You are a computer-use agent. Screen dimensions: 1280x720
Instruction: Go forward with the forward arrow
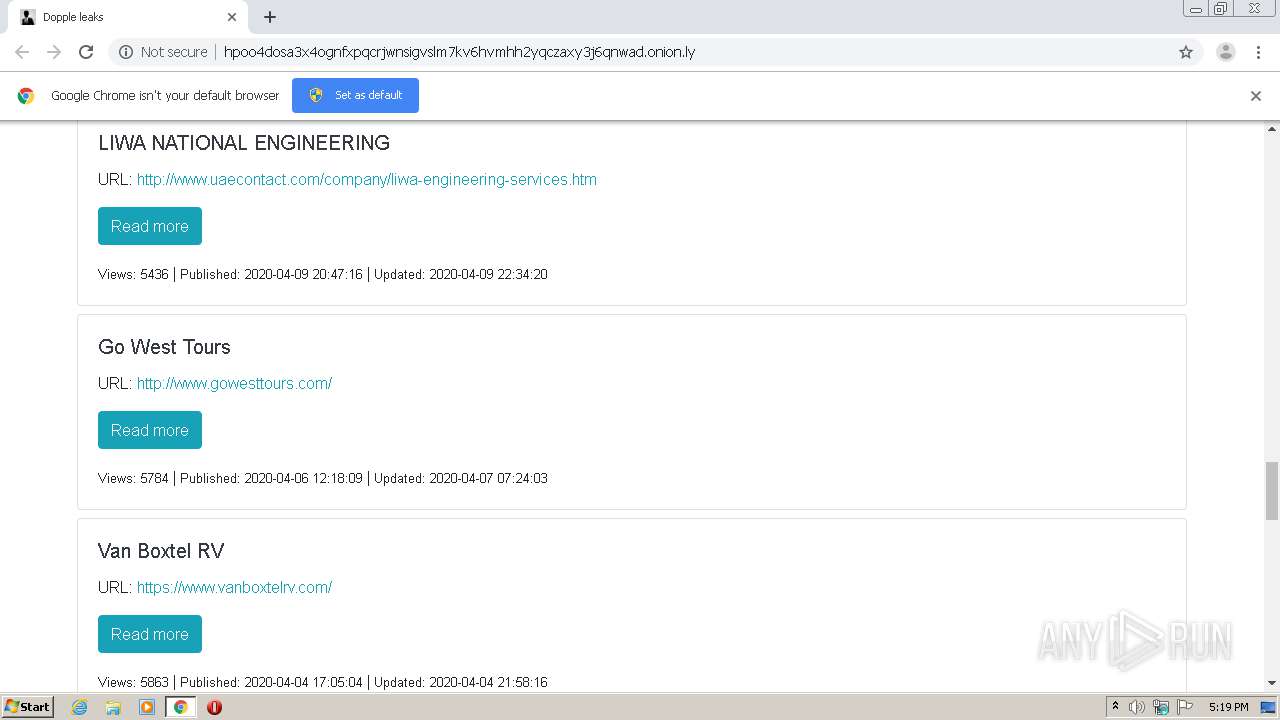tap(54, 52)
